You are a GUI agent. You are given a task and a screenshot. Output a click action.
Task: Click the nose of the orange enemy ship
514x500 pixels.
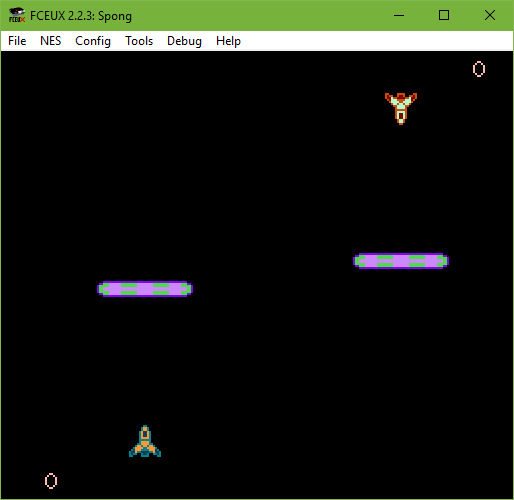(401, 121)
